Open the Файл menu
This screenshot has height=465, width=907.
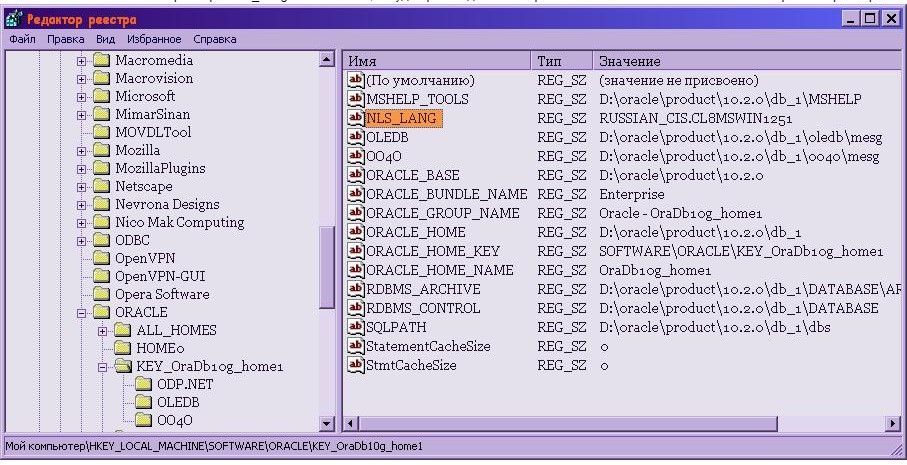coord(22,39)
